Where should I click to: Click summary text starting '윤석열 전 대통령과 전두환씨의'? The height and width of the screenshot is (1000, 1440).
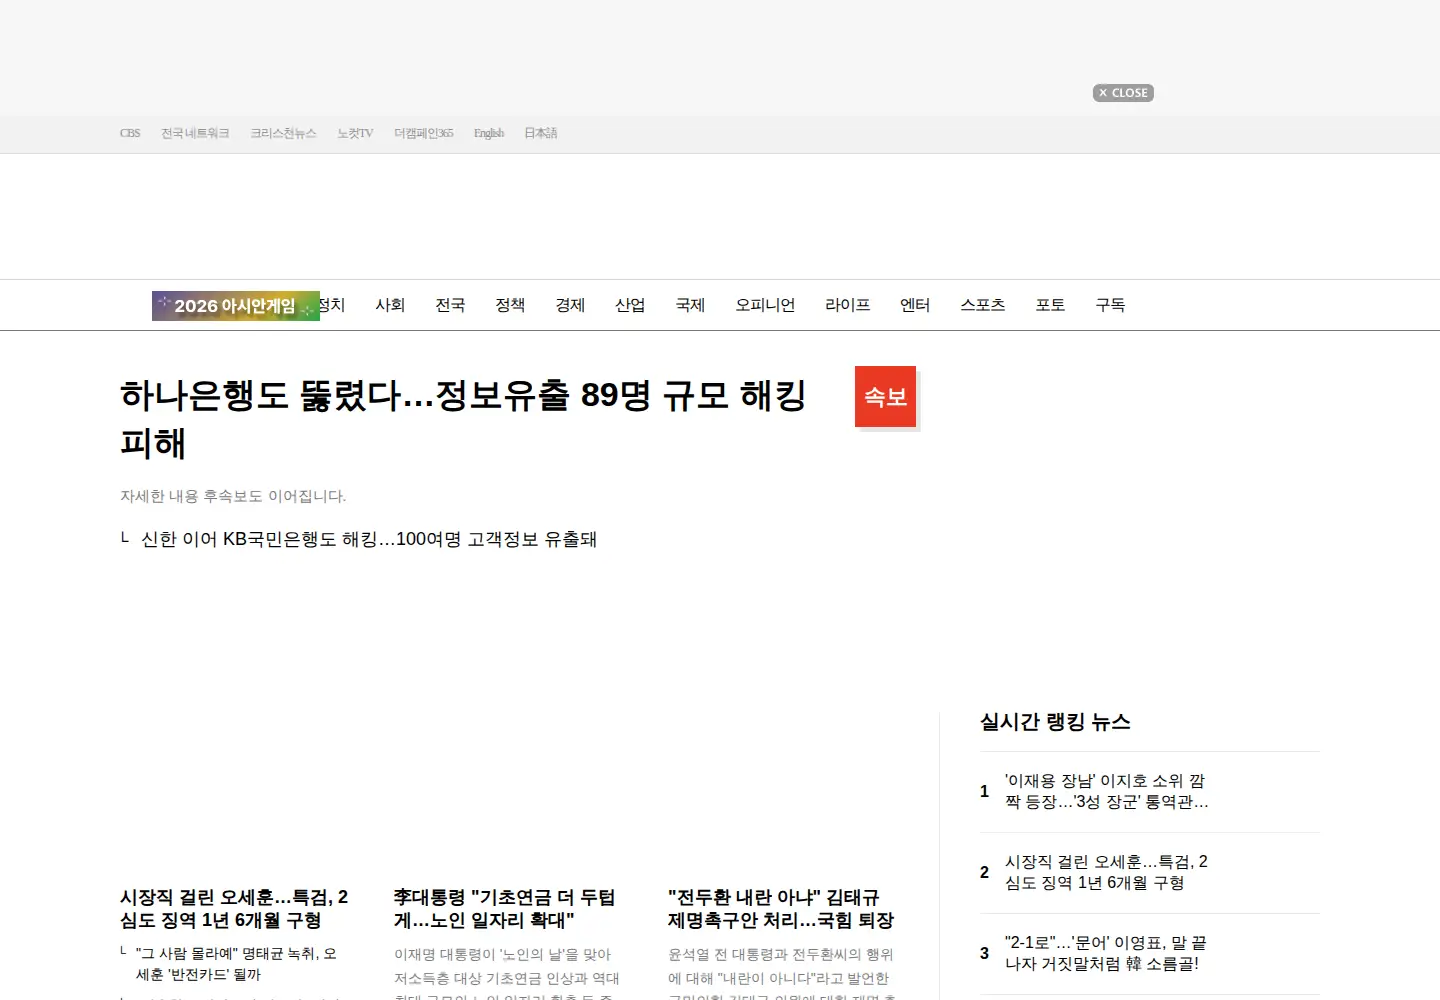(781, 972)
